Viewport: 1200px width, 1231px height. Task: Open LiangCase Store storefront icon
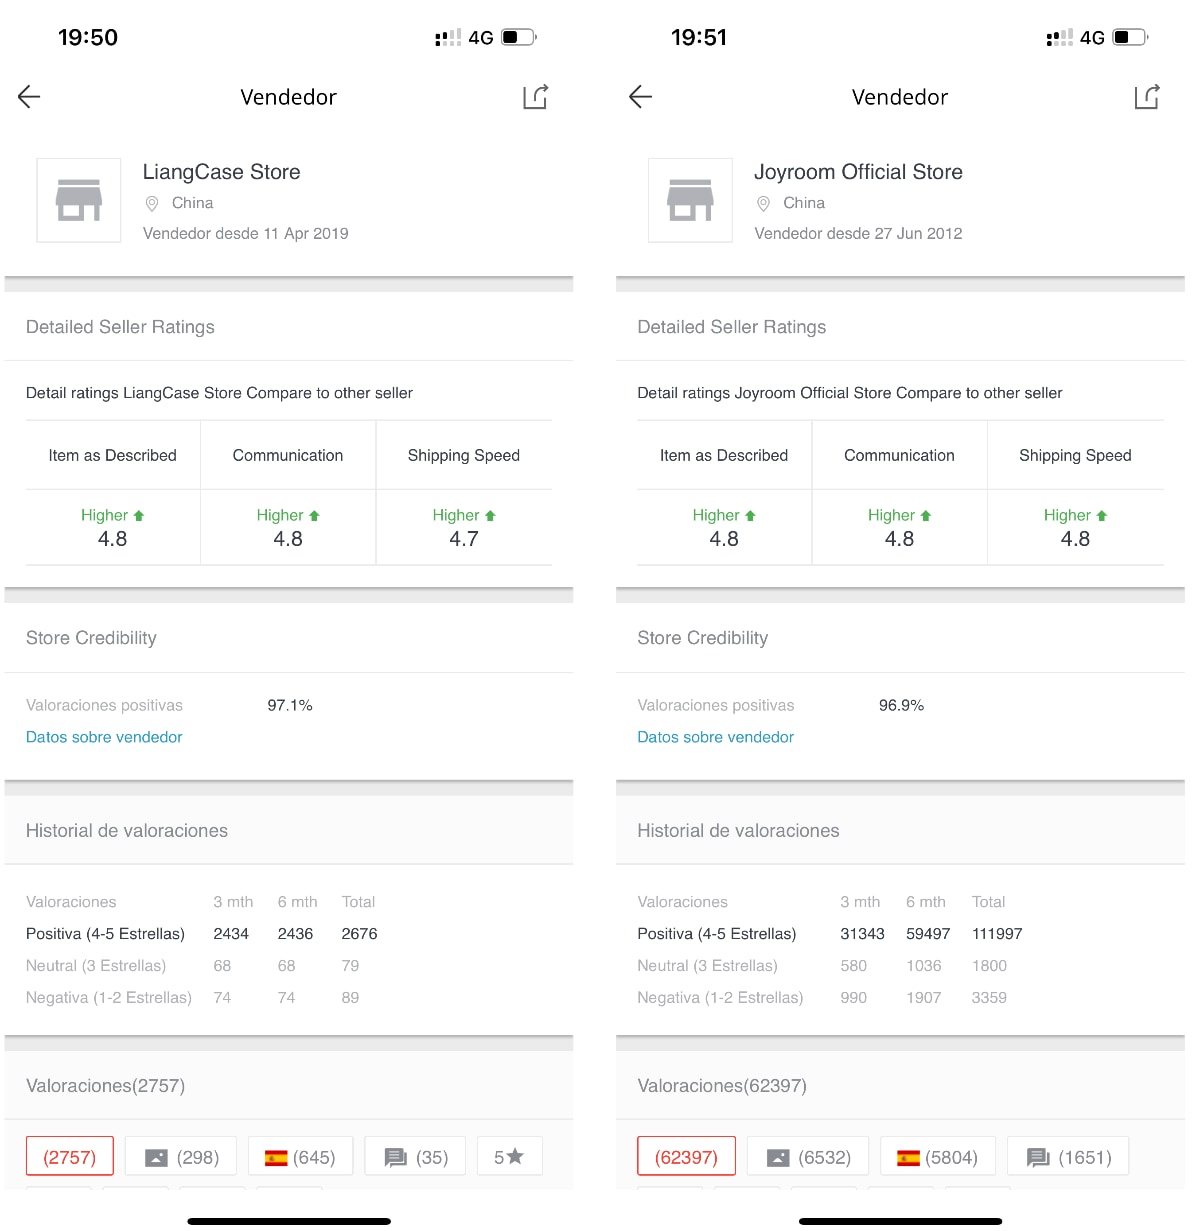(x=79, y=200)
